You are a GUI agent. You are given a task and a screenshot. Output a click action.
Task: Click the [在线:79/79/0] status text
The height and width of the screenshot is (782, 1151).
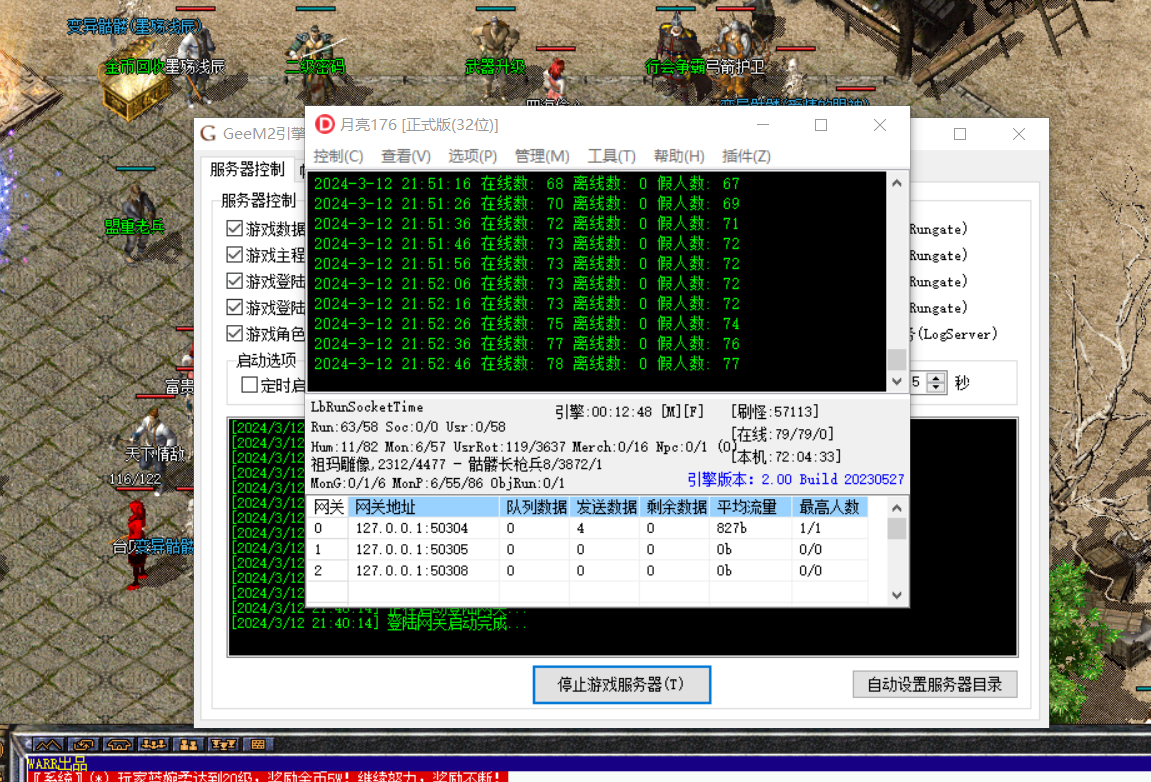click(782, 435)
